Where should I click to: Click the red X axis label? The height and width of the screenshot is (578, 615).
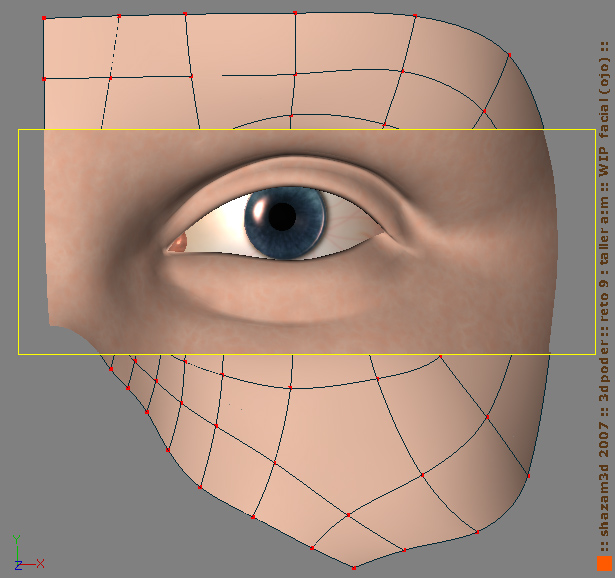tap(40, 564)
